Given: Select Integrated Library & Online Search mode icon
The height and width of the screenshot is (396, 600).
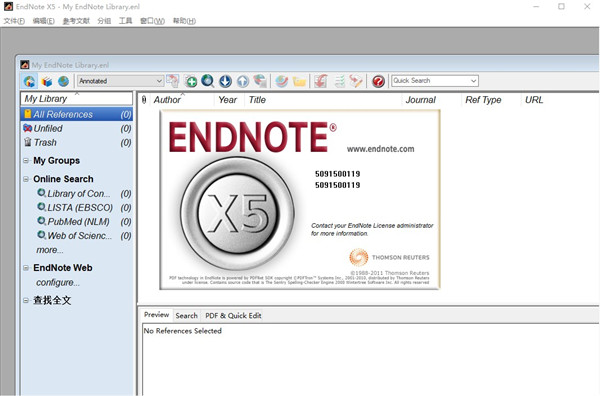Looking at the screenshot, I should [x=29, y=81].
